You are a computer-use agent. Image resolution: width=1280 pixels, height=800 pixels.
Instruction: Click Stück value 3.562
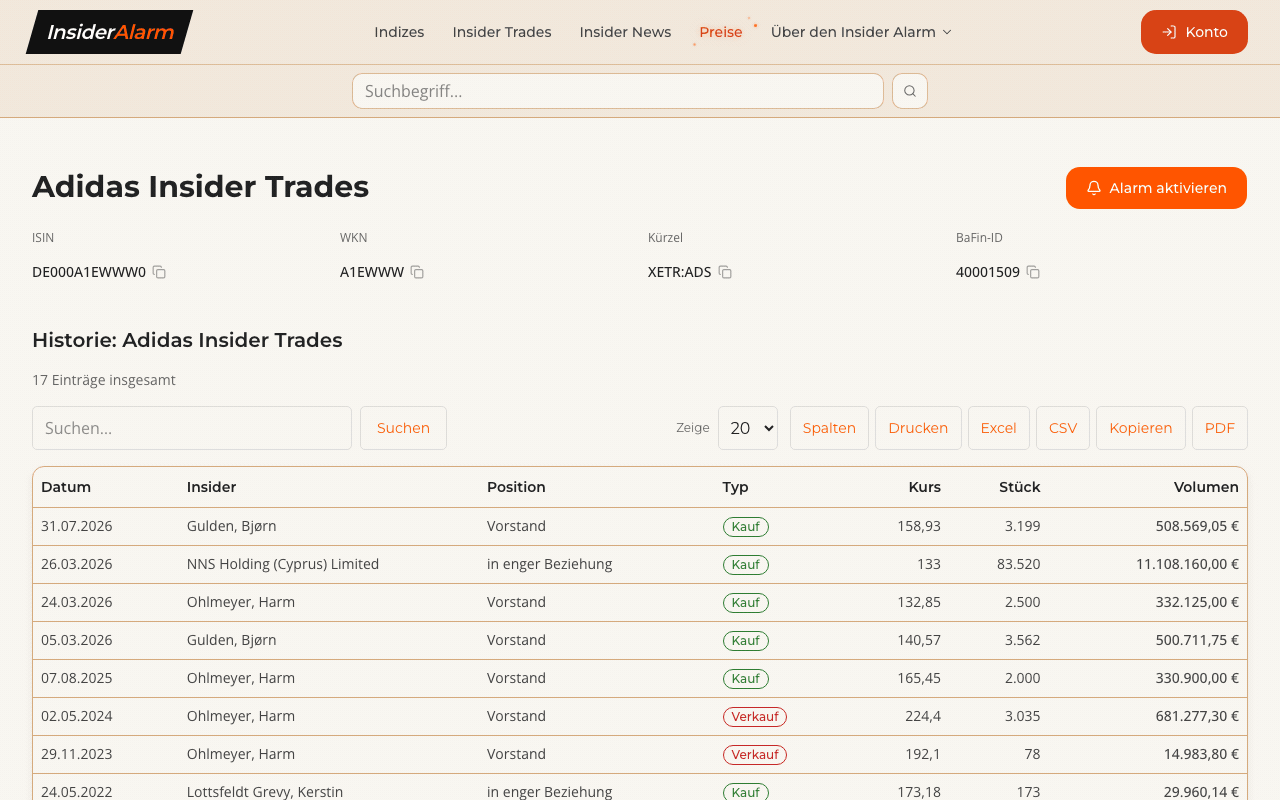[x=1023, y=640]
